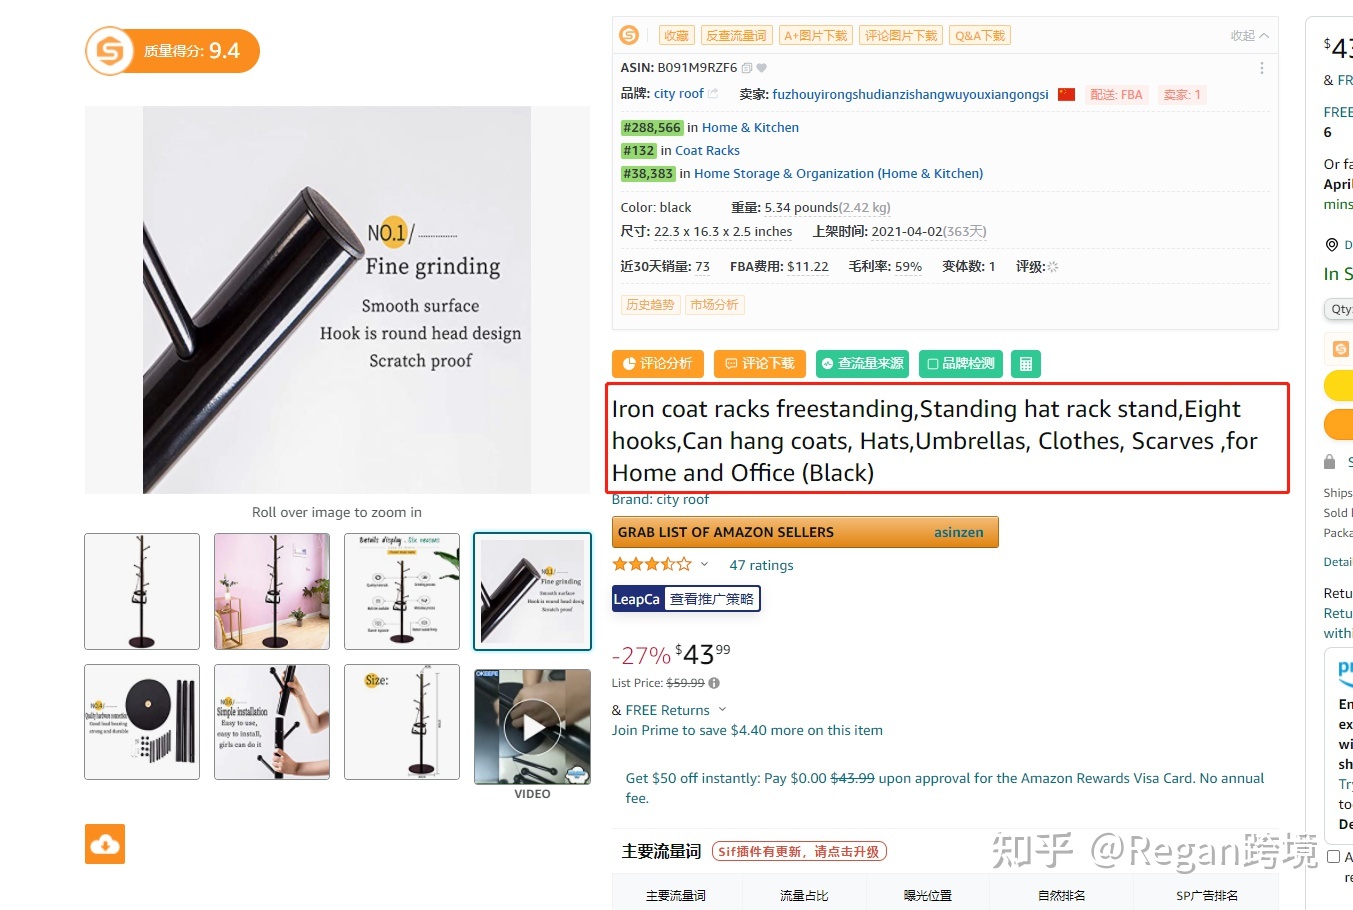Click the 查流量来源 button

(862, 364)
